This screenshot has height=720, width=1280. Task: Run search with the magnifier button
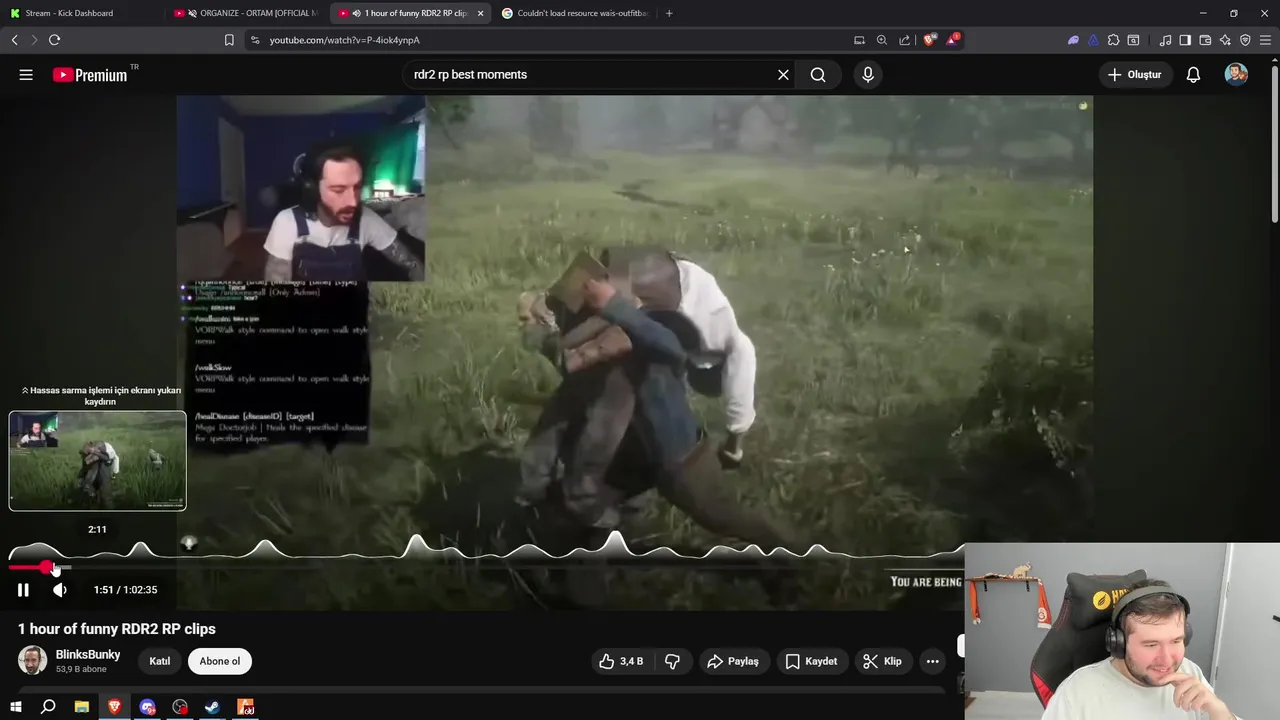pyautogui.click(x=818, y=75)
